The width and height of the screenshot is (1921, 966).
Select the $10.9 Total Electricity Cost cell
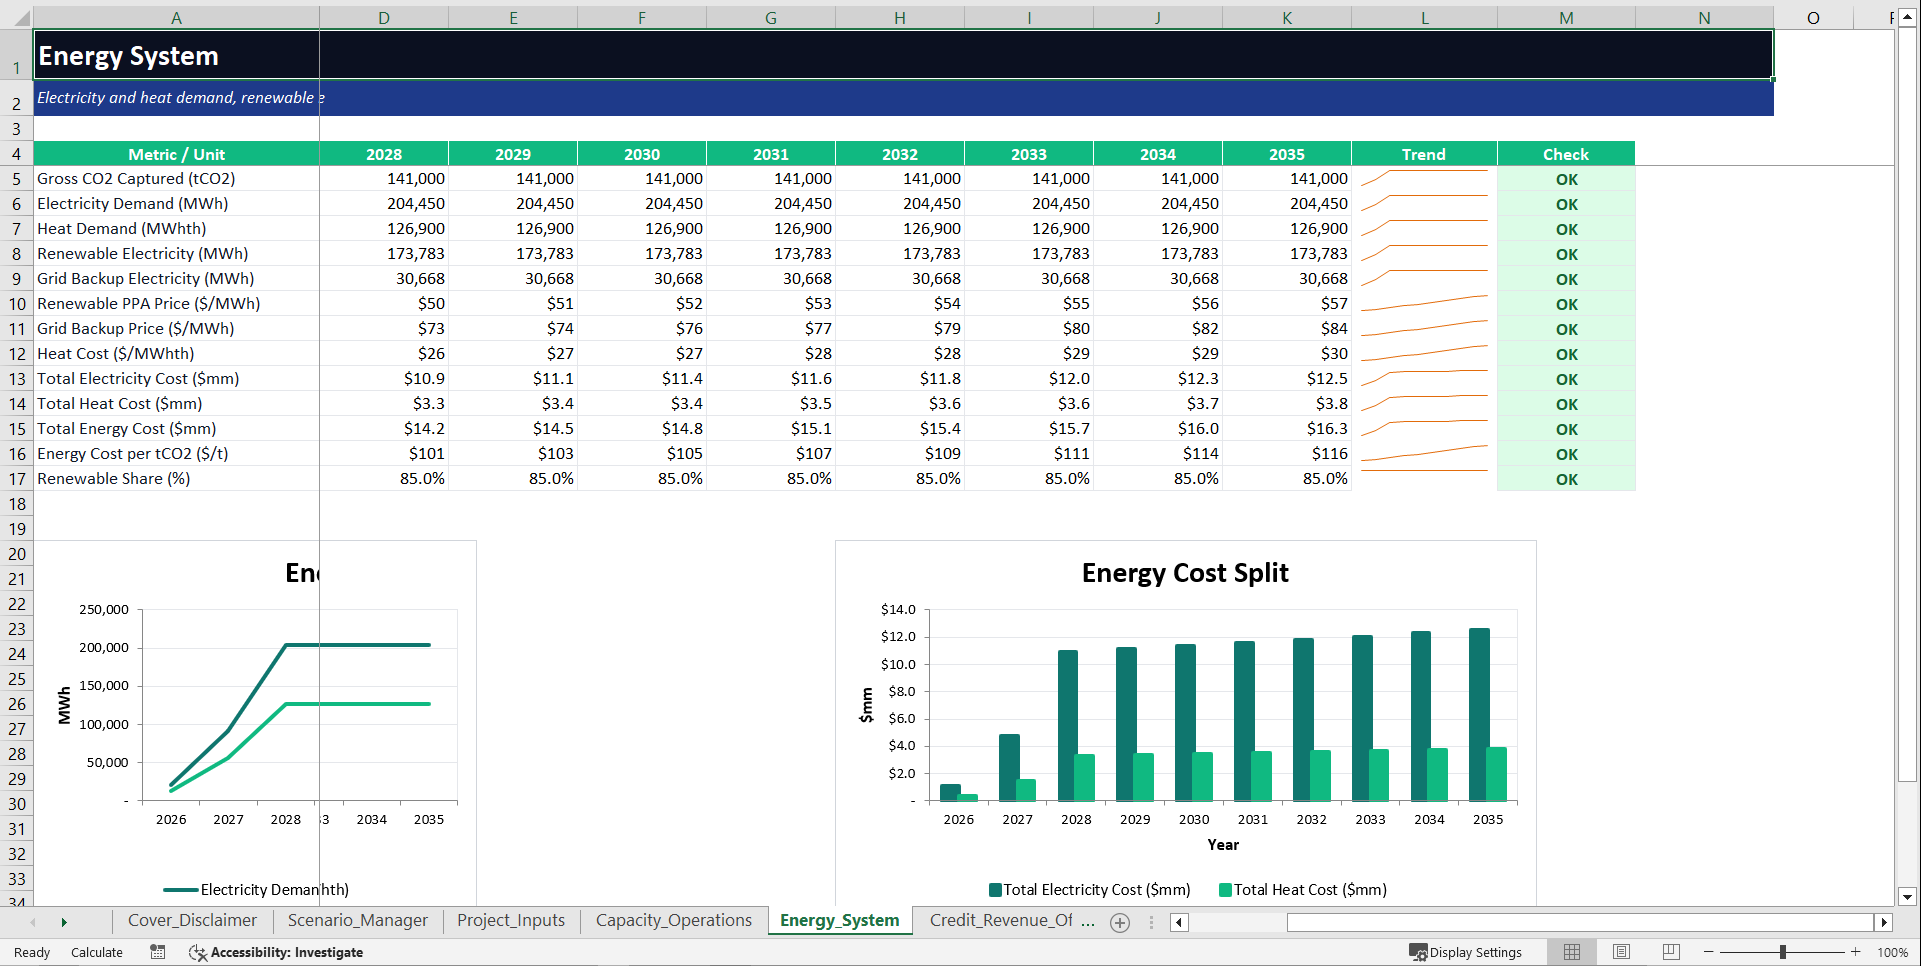click(x=384, y=379)
